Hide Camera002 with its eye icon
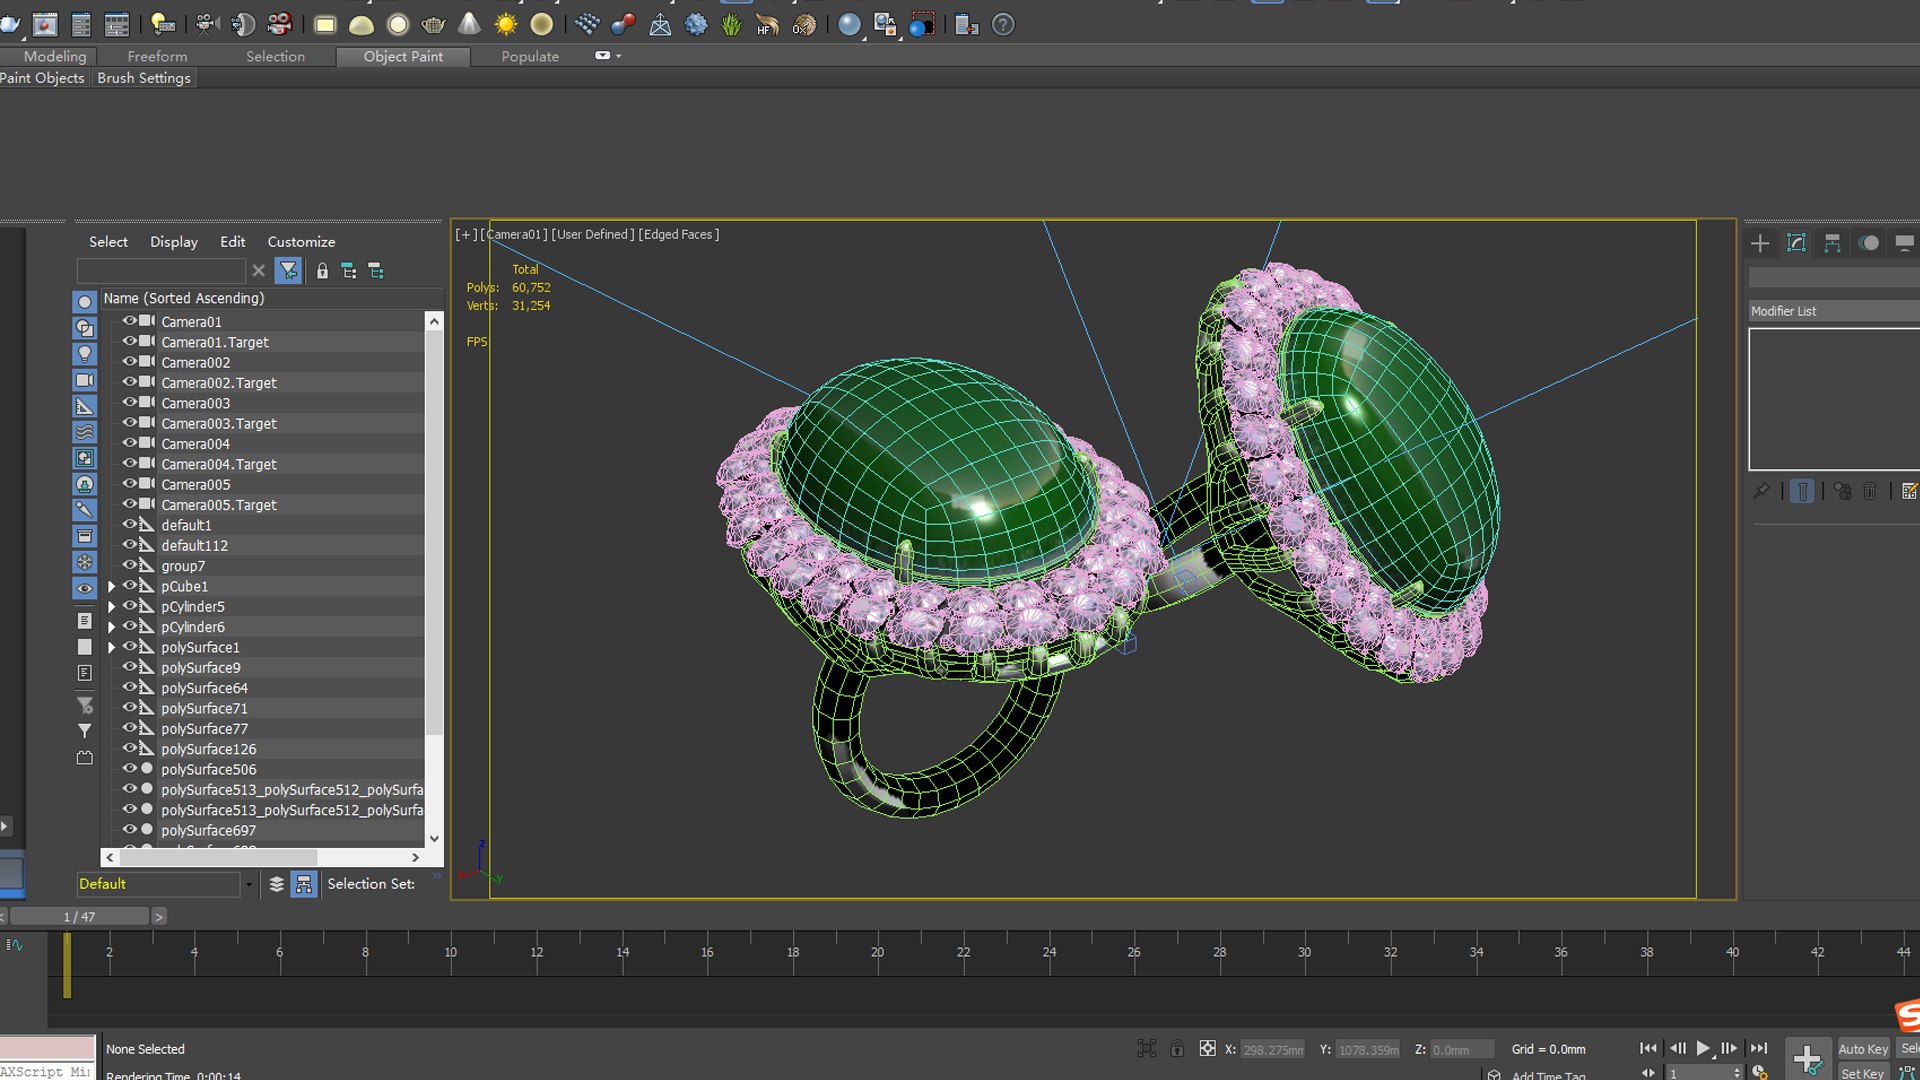This screenshot has width=1920, height=1080. pos(129,362)
